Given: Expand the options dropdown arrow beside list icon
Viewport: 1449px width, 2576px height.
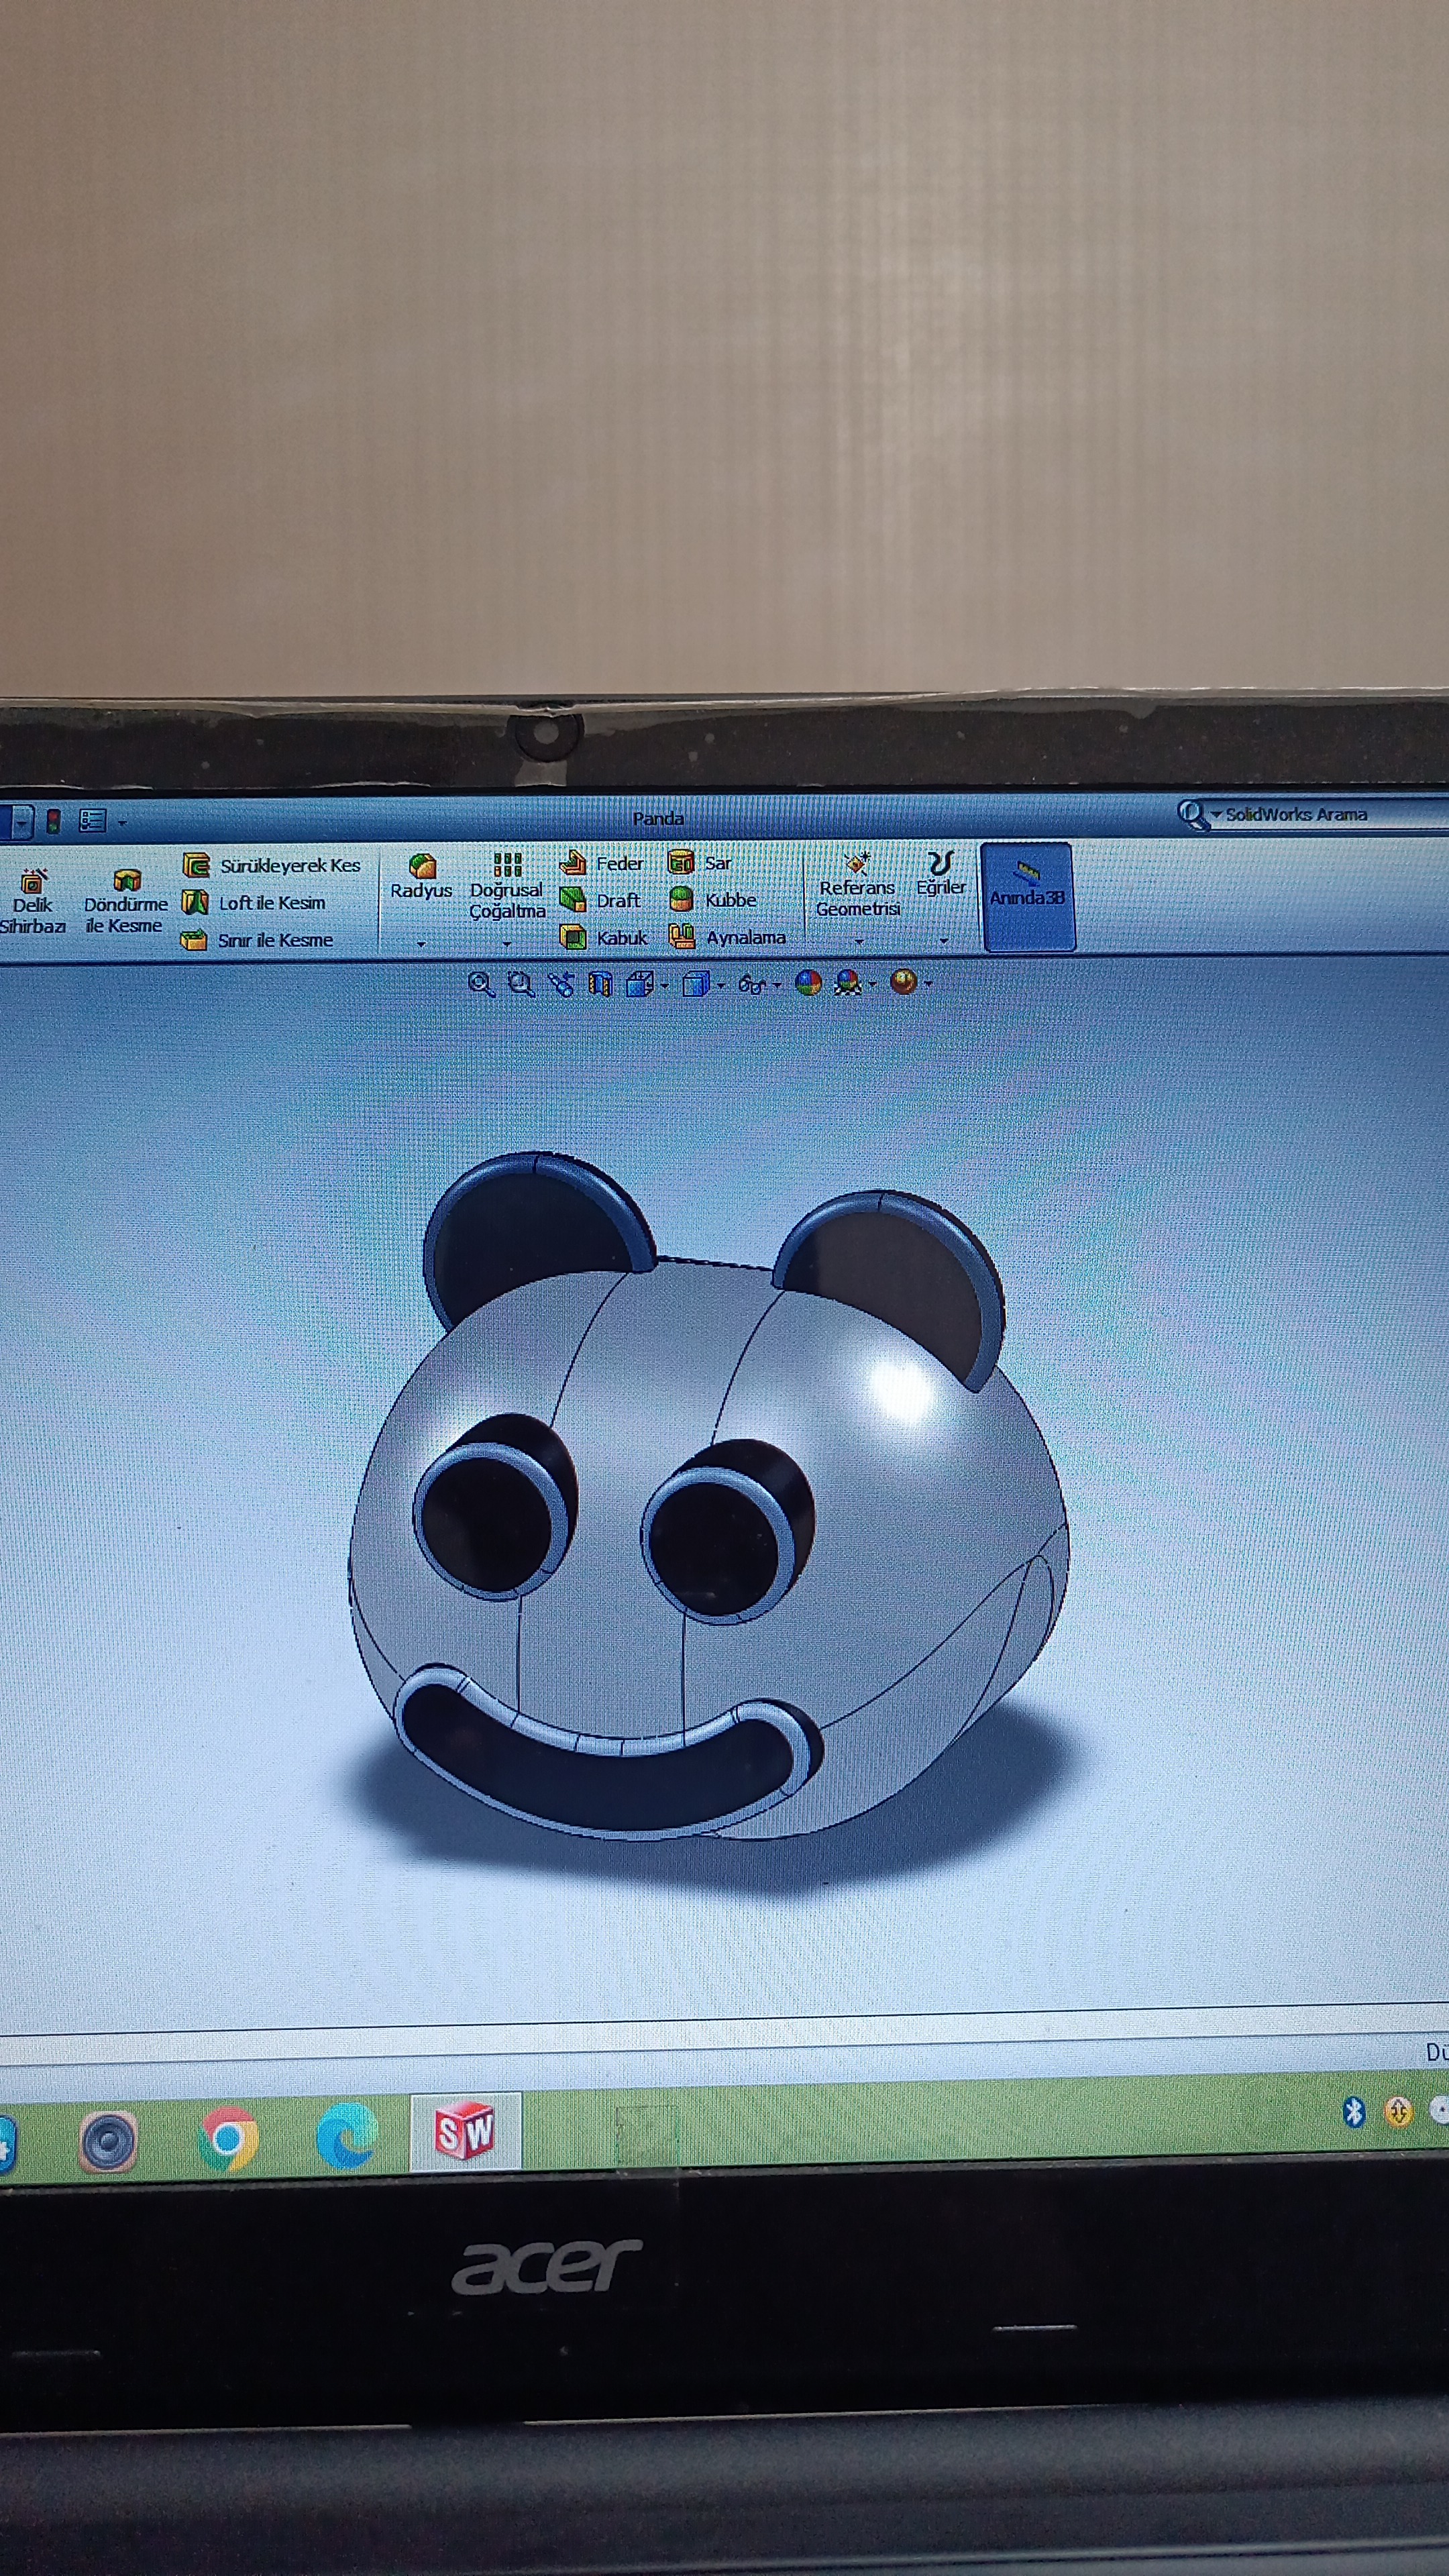Looking at the screenshot, I should [x=122, y=823].
